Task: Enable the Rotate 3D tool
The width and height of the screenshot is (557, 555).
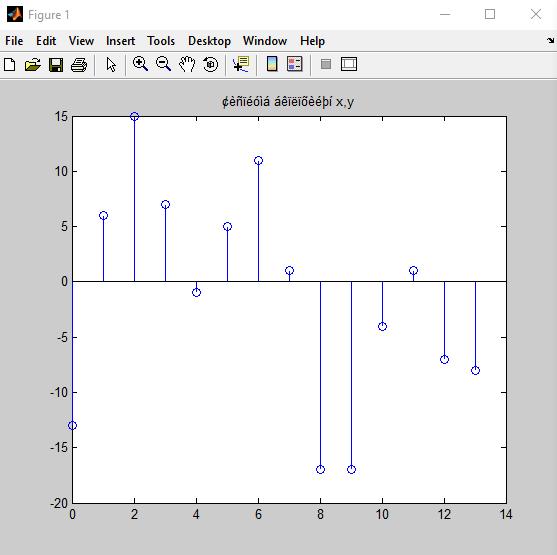Action: pyautogui.click(x=210, y=64)
